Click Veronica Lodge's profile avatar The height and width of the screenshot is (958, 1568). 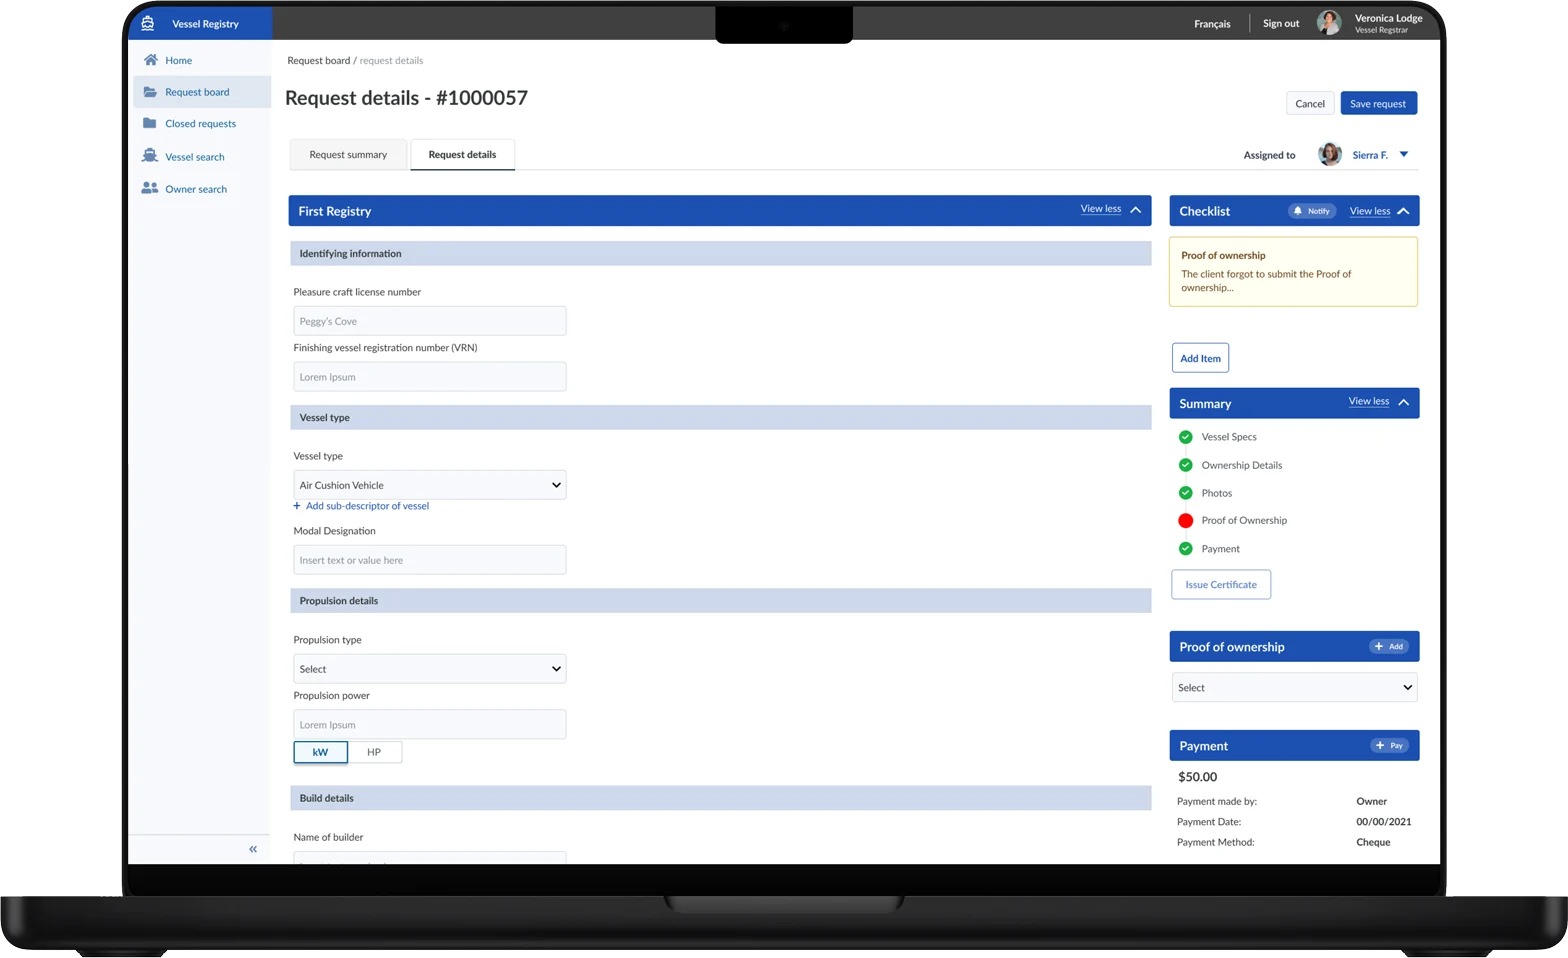[1329, 23]
